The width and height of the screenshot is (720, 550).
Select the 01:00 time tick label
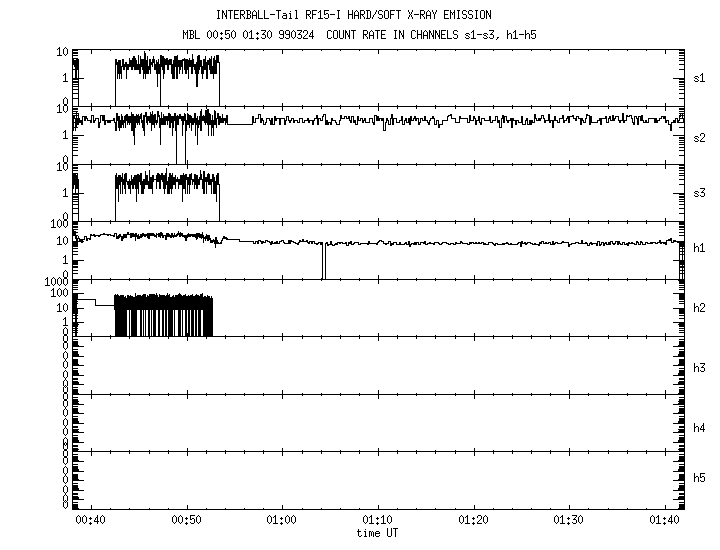tap(282, 521)
